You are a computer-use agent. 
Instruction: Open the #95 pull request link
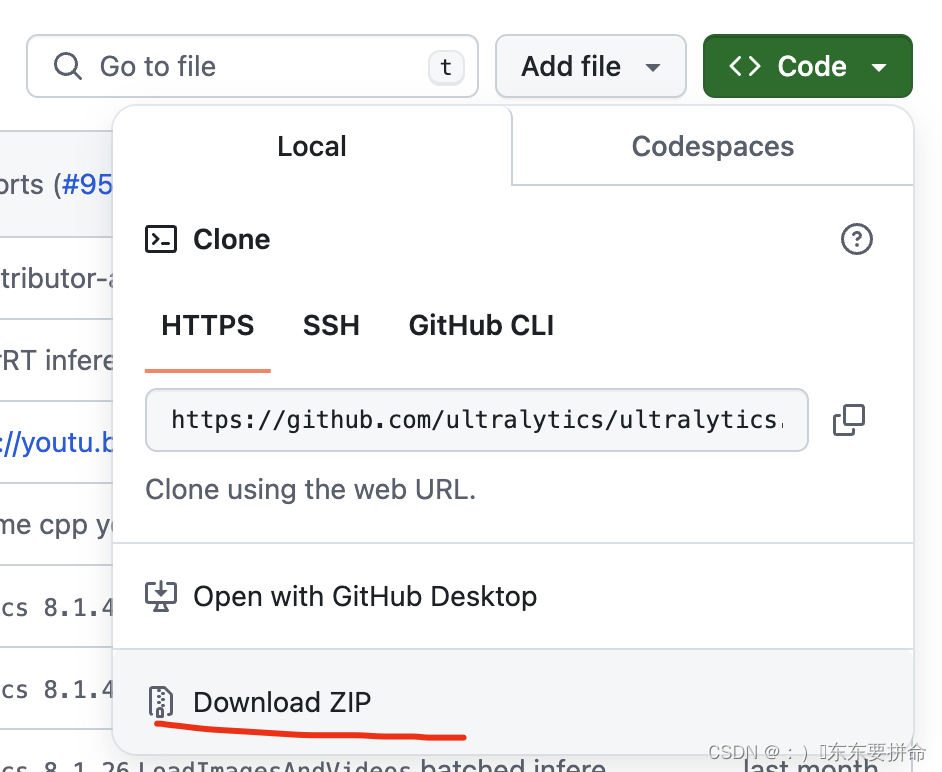[87, 184]
